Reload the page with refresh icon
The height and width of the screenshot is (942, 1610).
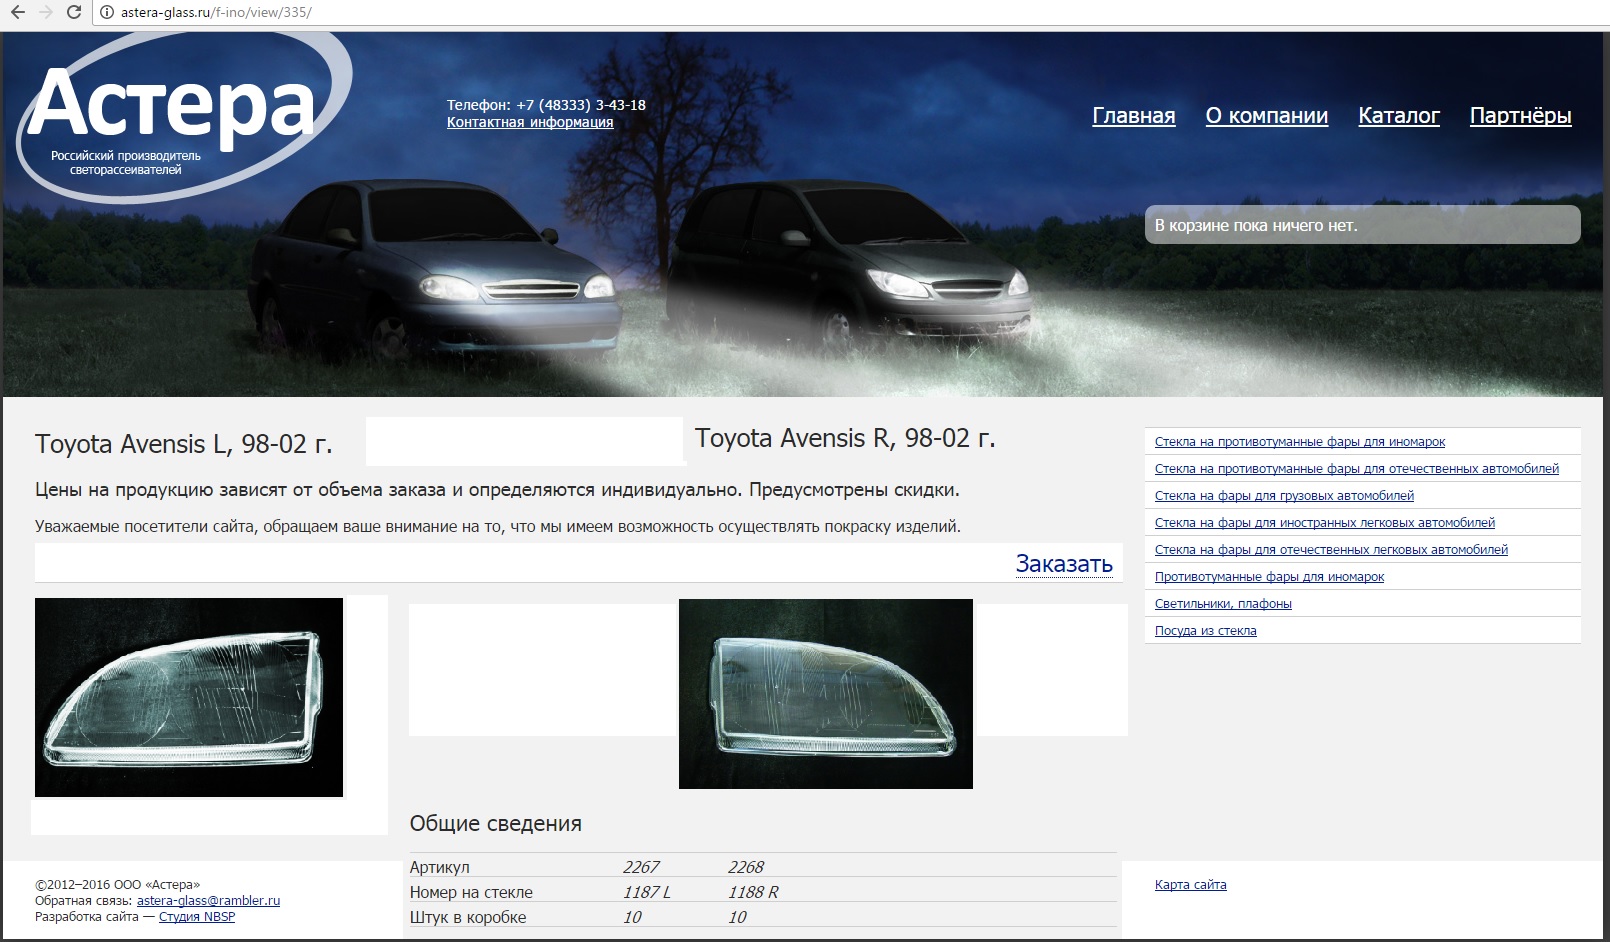[74, 13]
